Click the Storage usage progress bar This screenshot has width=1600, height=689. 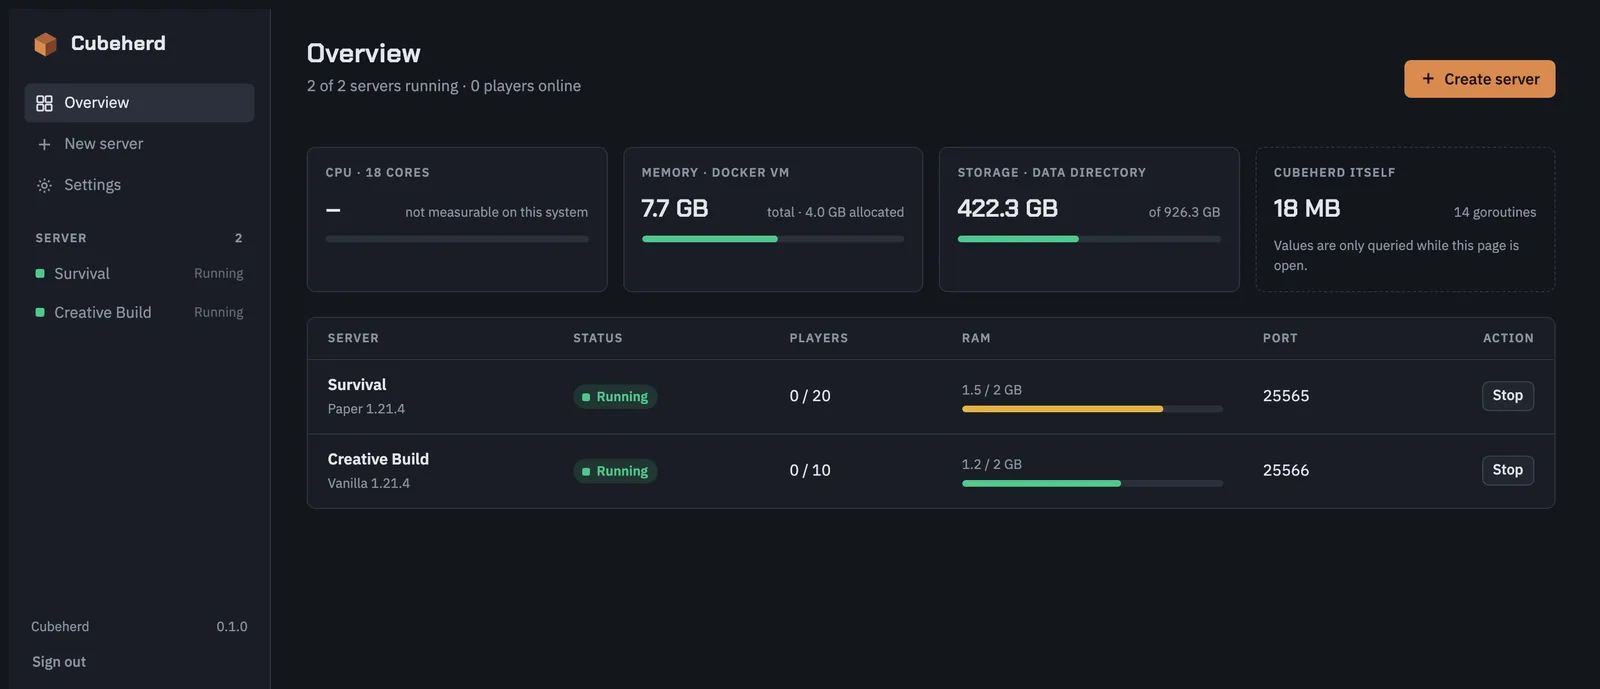pyautogui.click(x=1089, y=239)
